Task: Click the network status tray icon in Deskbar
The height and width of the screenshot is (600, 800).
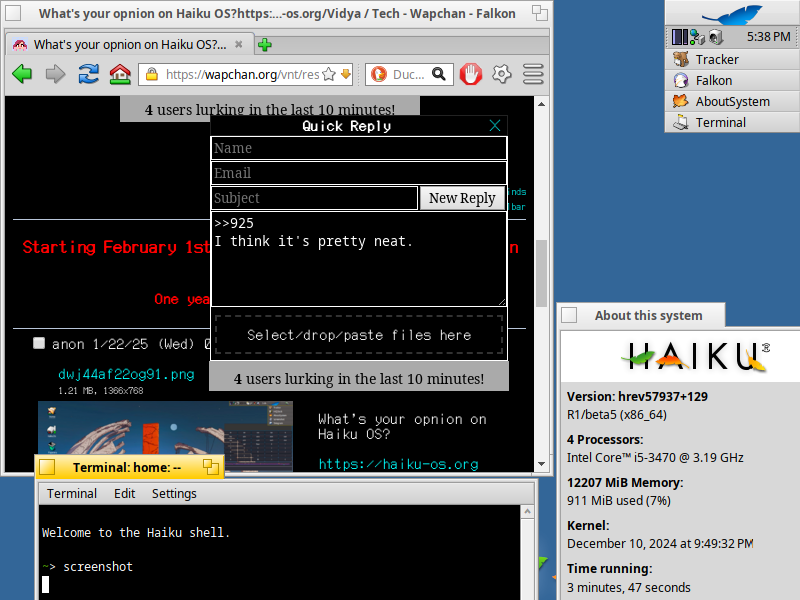Action: pos(698,37)
